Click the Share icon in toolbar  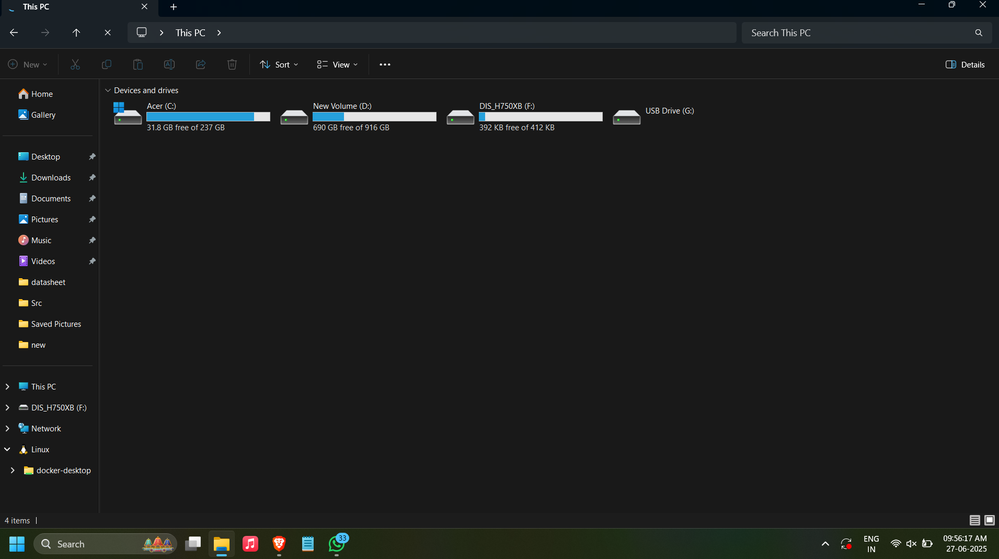click(x=201, y=64)
